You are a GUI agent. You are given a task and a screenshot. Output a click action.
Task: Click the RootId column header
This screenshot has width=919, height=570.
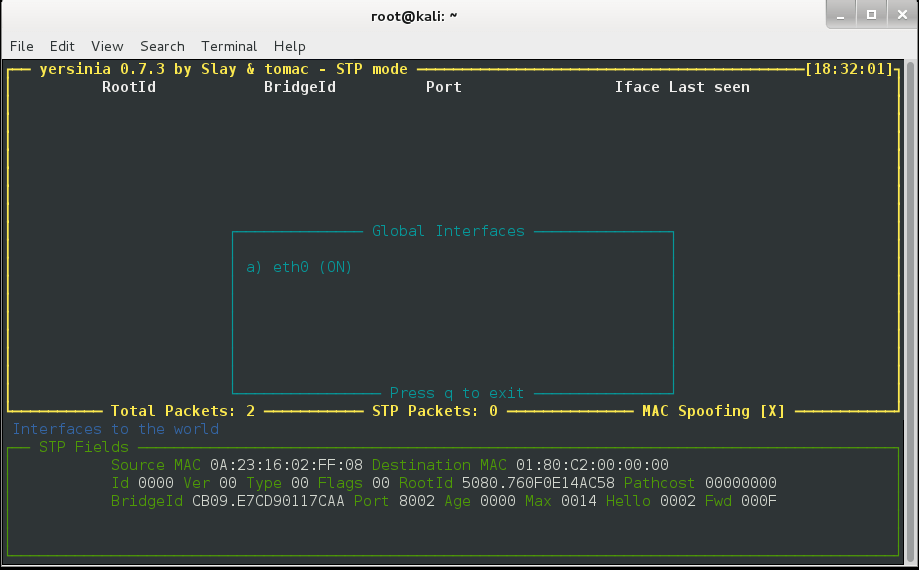pyautogui.click(x=129, y=87)
